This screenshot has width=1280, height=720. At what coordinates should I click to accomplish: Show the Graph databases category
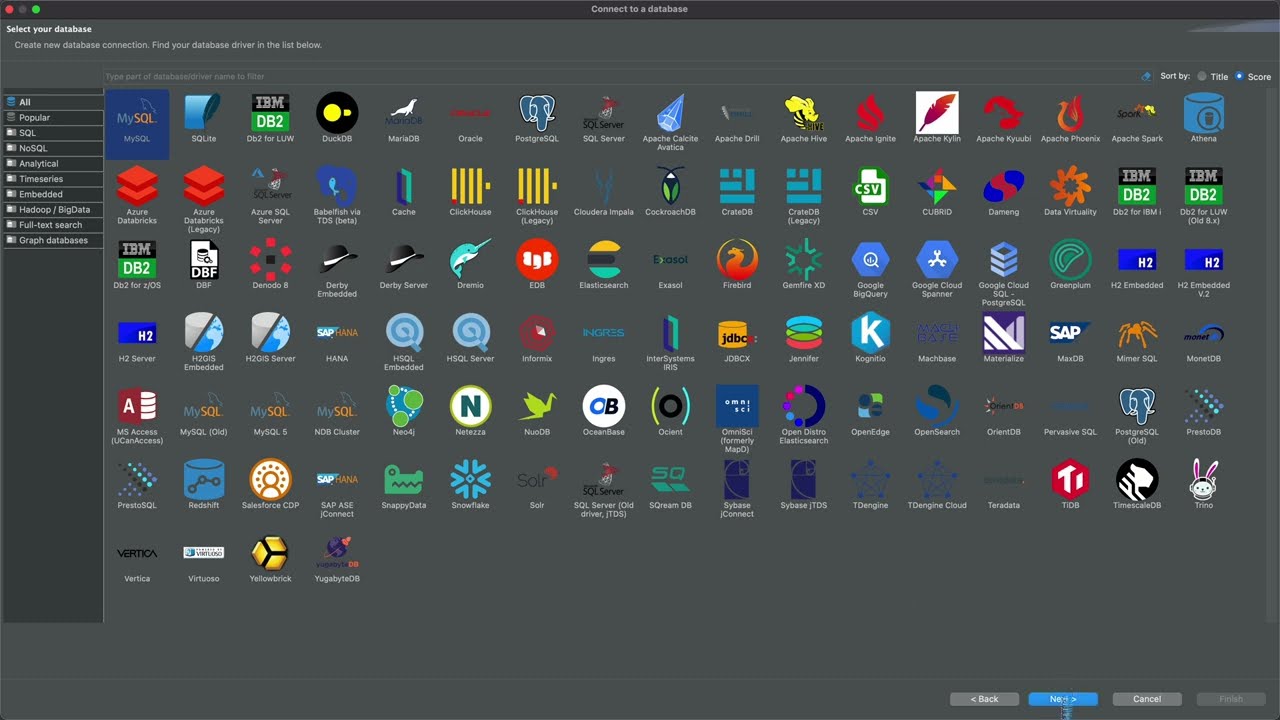coord(53,240)
